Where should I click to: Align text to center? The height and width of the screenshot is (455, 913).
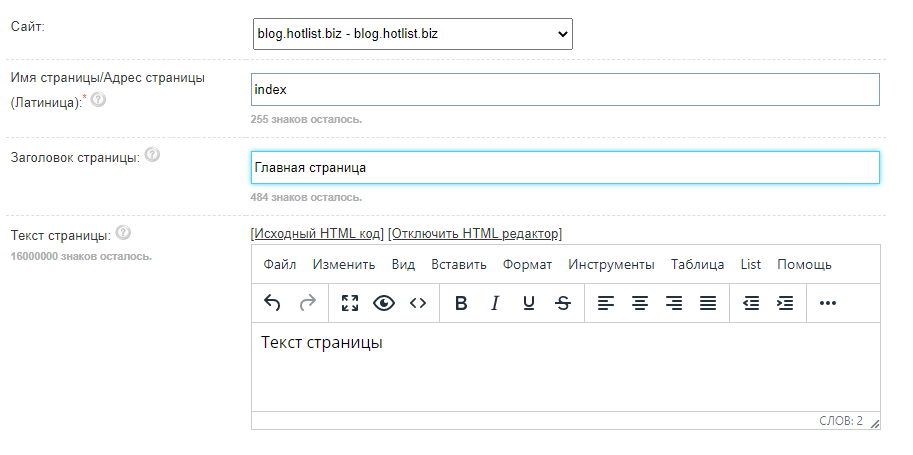(x=640, y=303)
